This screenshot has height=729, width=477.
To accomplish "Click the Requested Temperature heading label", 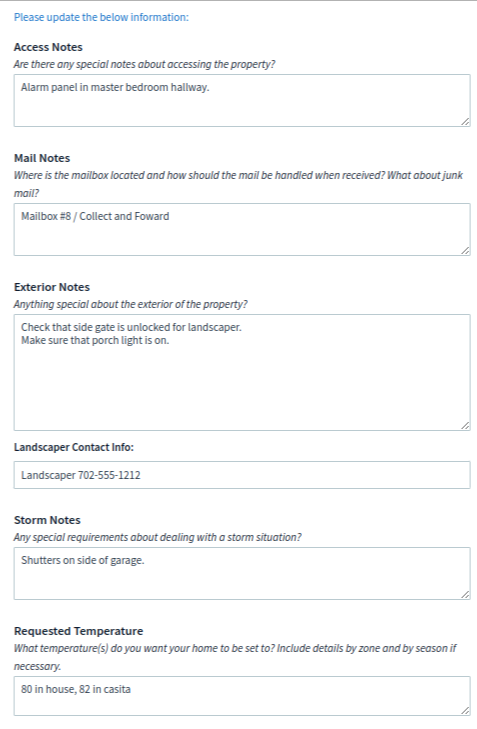I will pyautogui.click(x=79, y=631).
